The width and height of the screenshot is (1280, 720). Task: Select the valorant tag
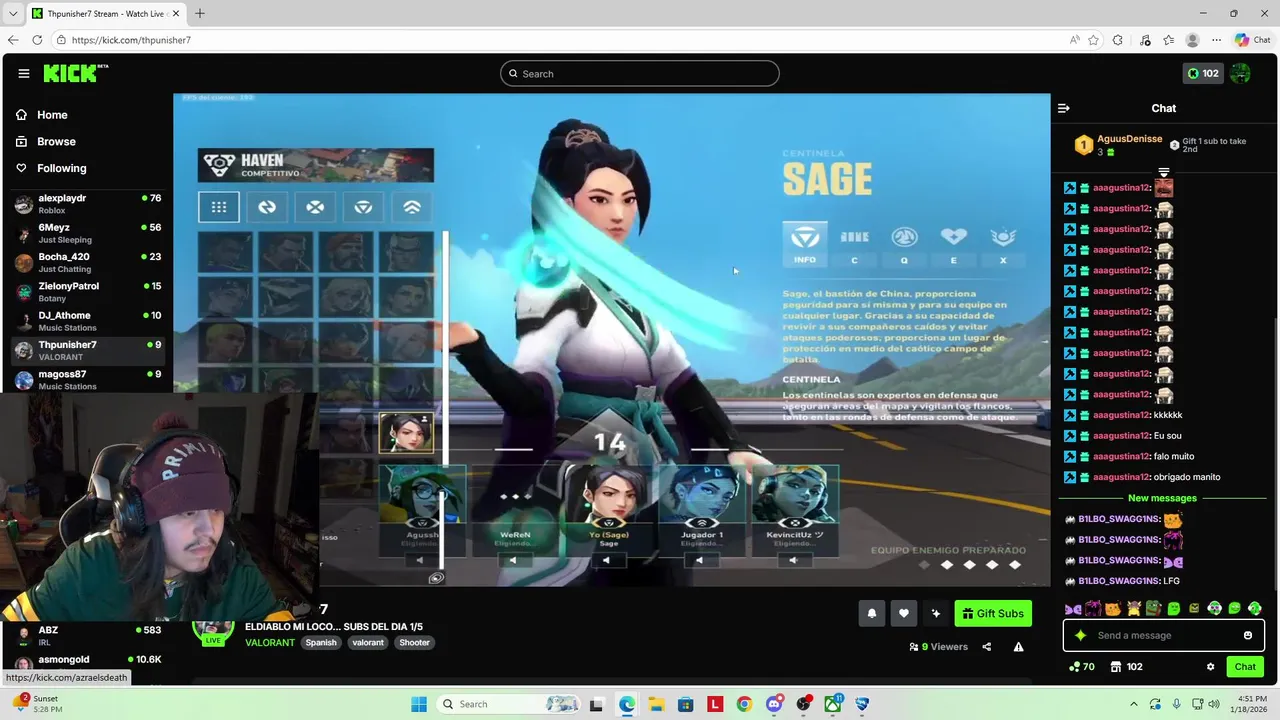tap(368, 643)
